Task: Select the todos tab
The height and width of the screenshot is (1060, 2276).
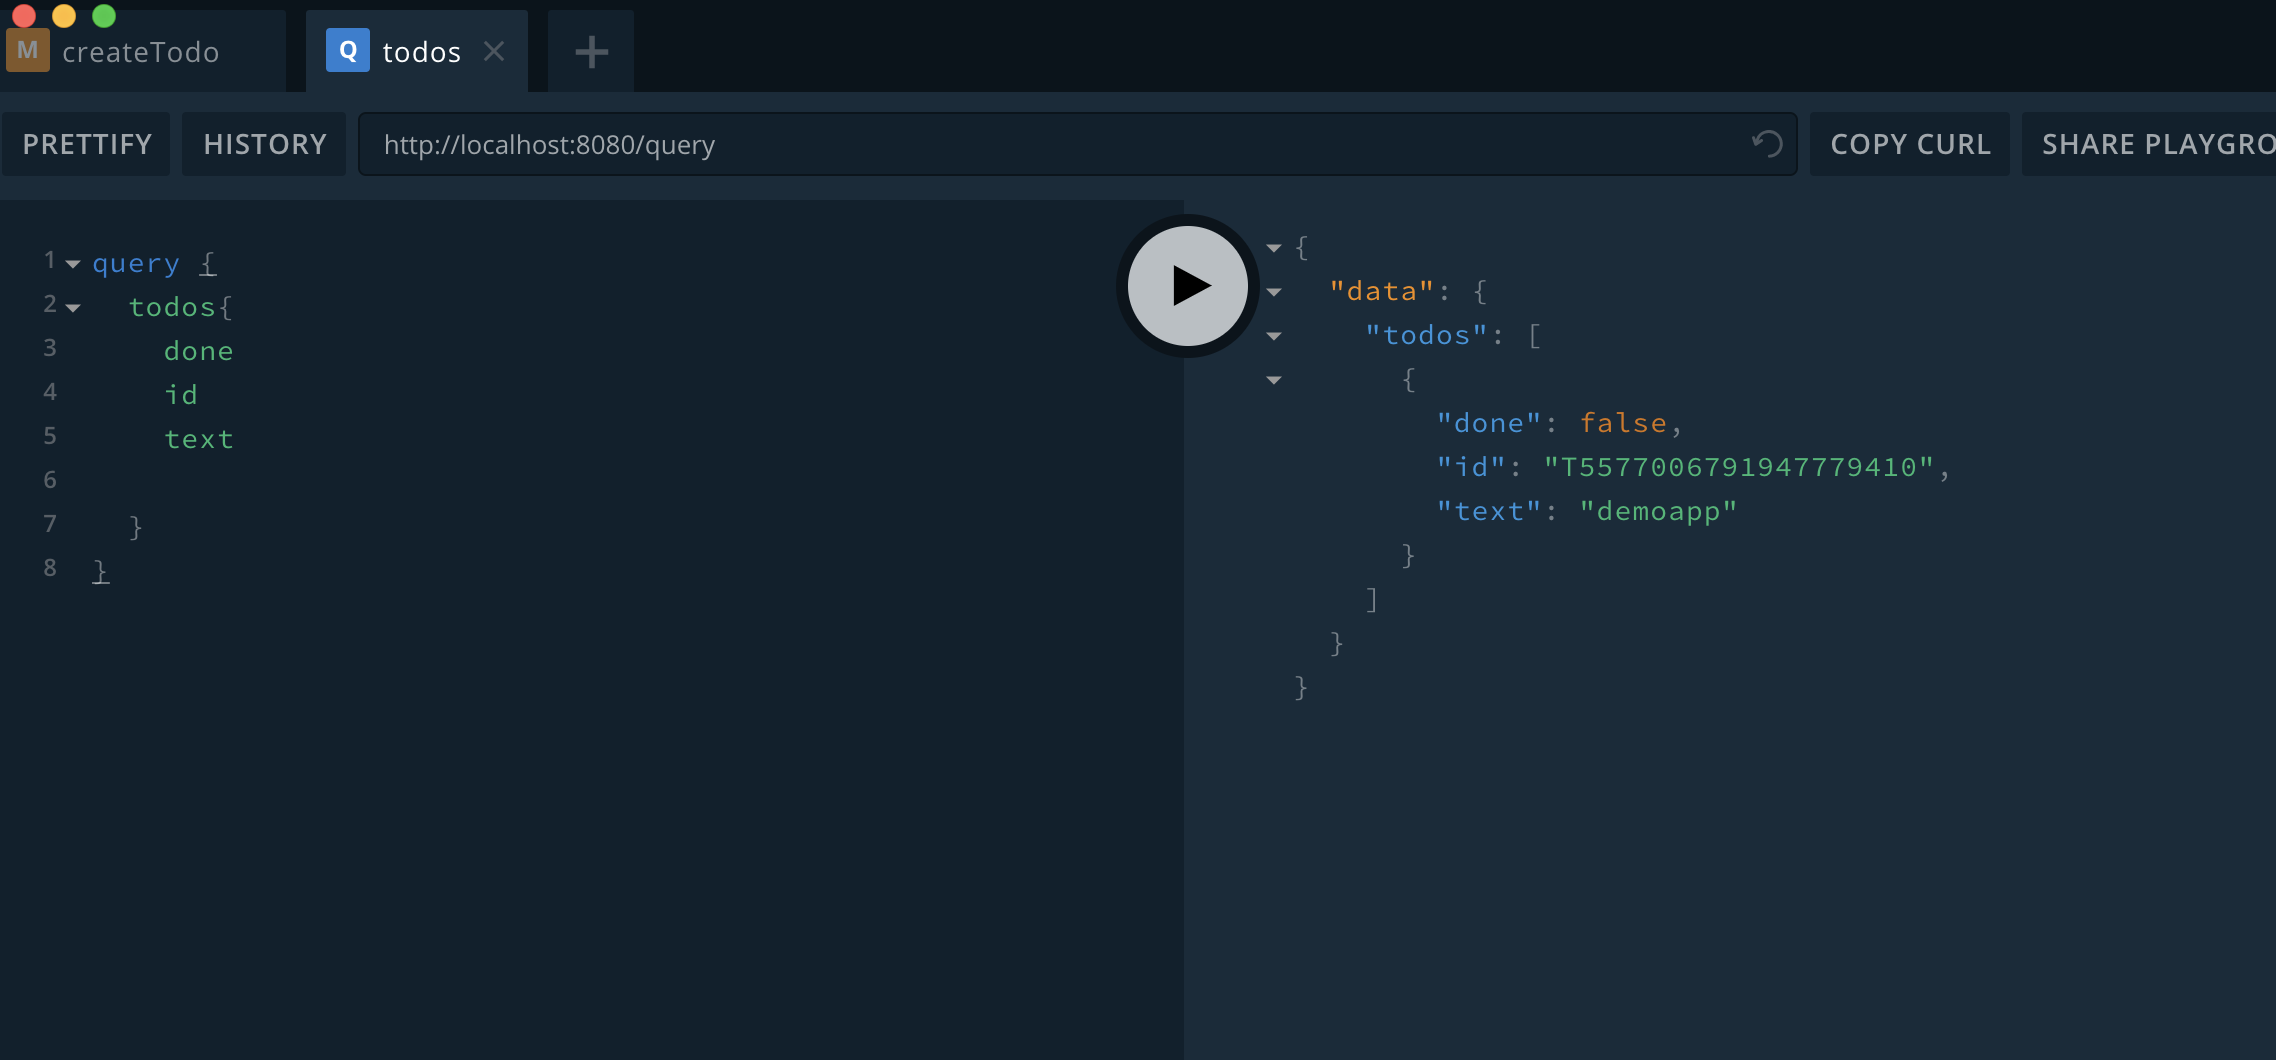Action: coord(417,52)
